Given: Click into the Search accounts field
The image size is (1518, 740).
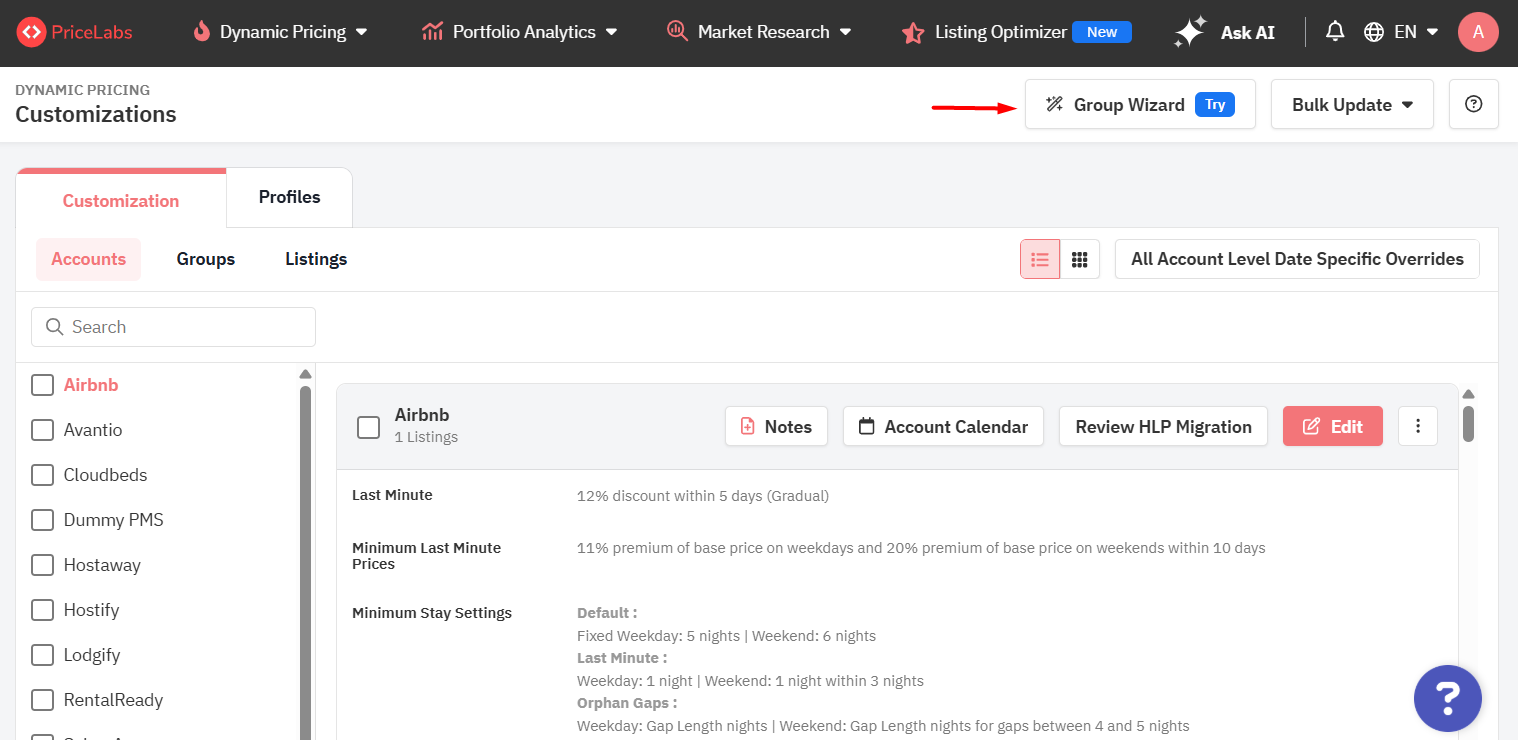Looking at the screenshot, I should [174, 327].
